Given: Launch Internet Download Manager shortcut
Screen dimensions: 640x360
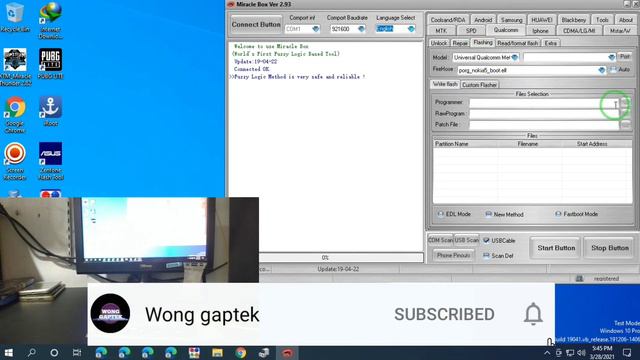Looking at the screenshot, I should click(51, 20).
